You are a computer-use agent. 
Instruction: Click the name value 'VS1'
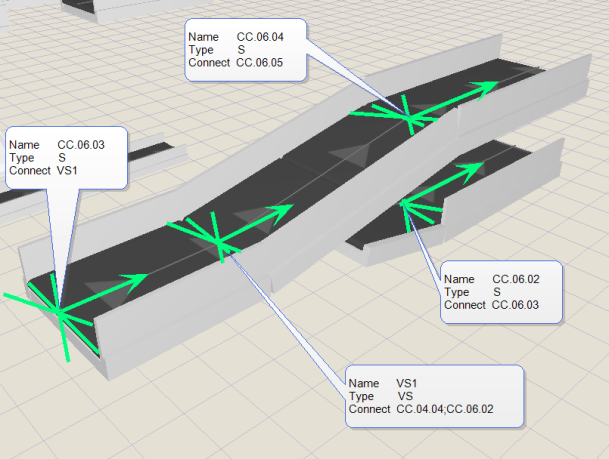point(407,383)
